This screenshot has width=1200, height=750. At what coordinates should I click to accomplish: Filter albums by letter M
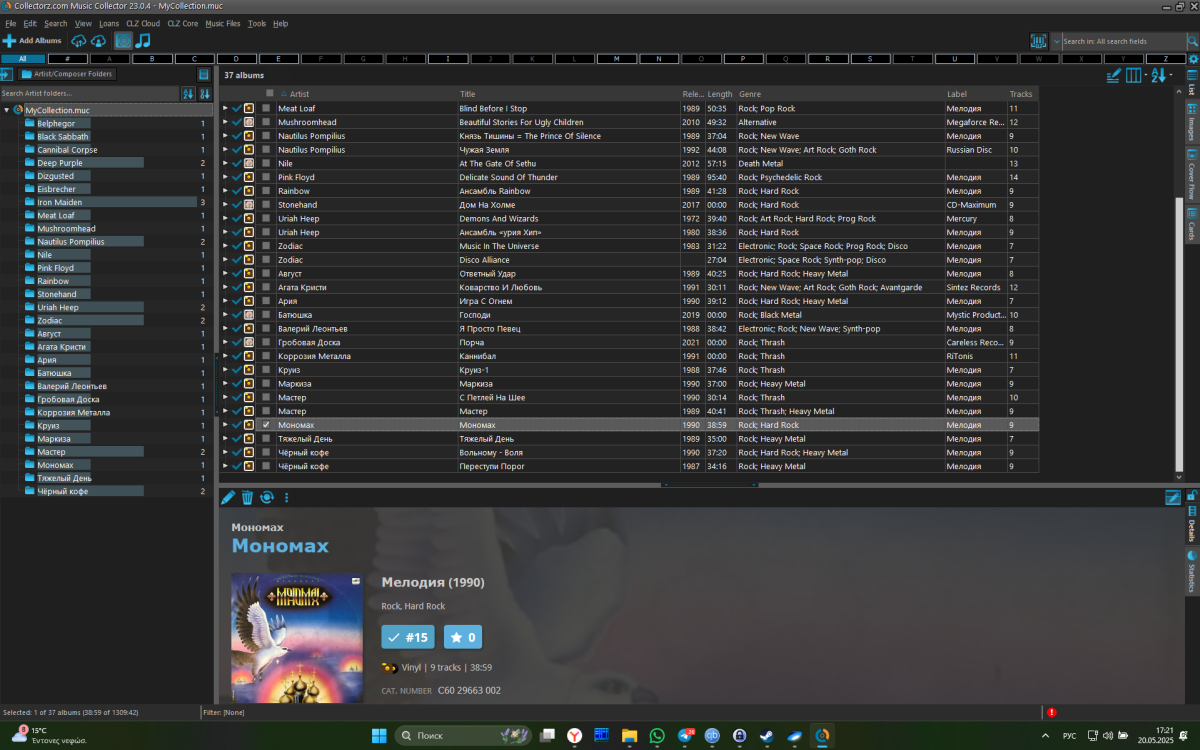617,59
